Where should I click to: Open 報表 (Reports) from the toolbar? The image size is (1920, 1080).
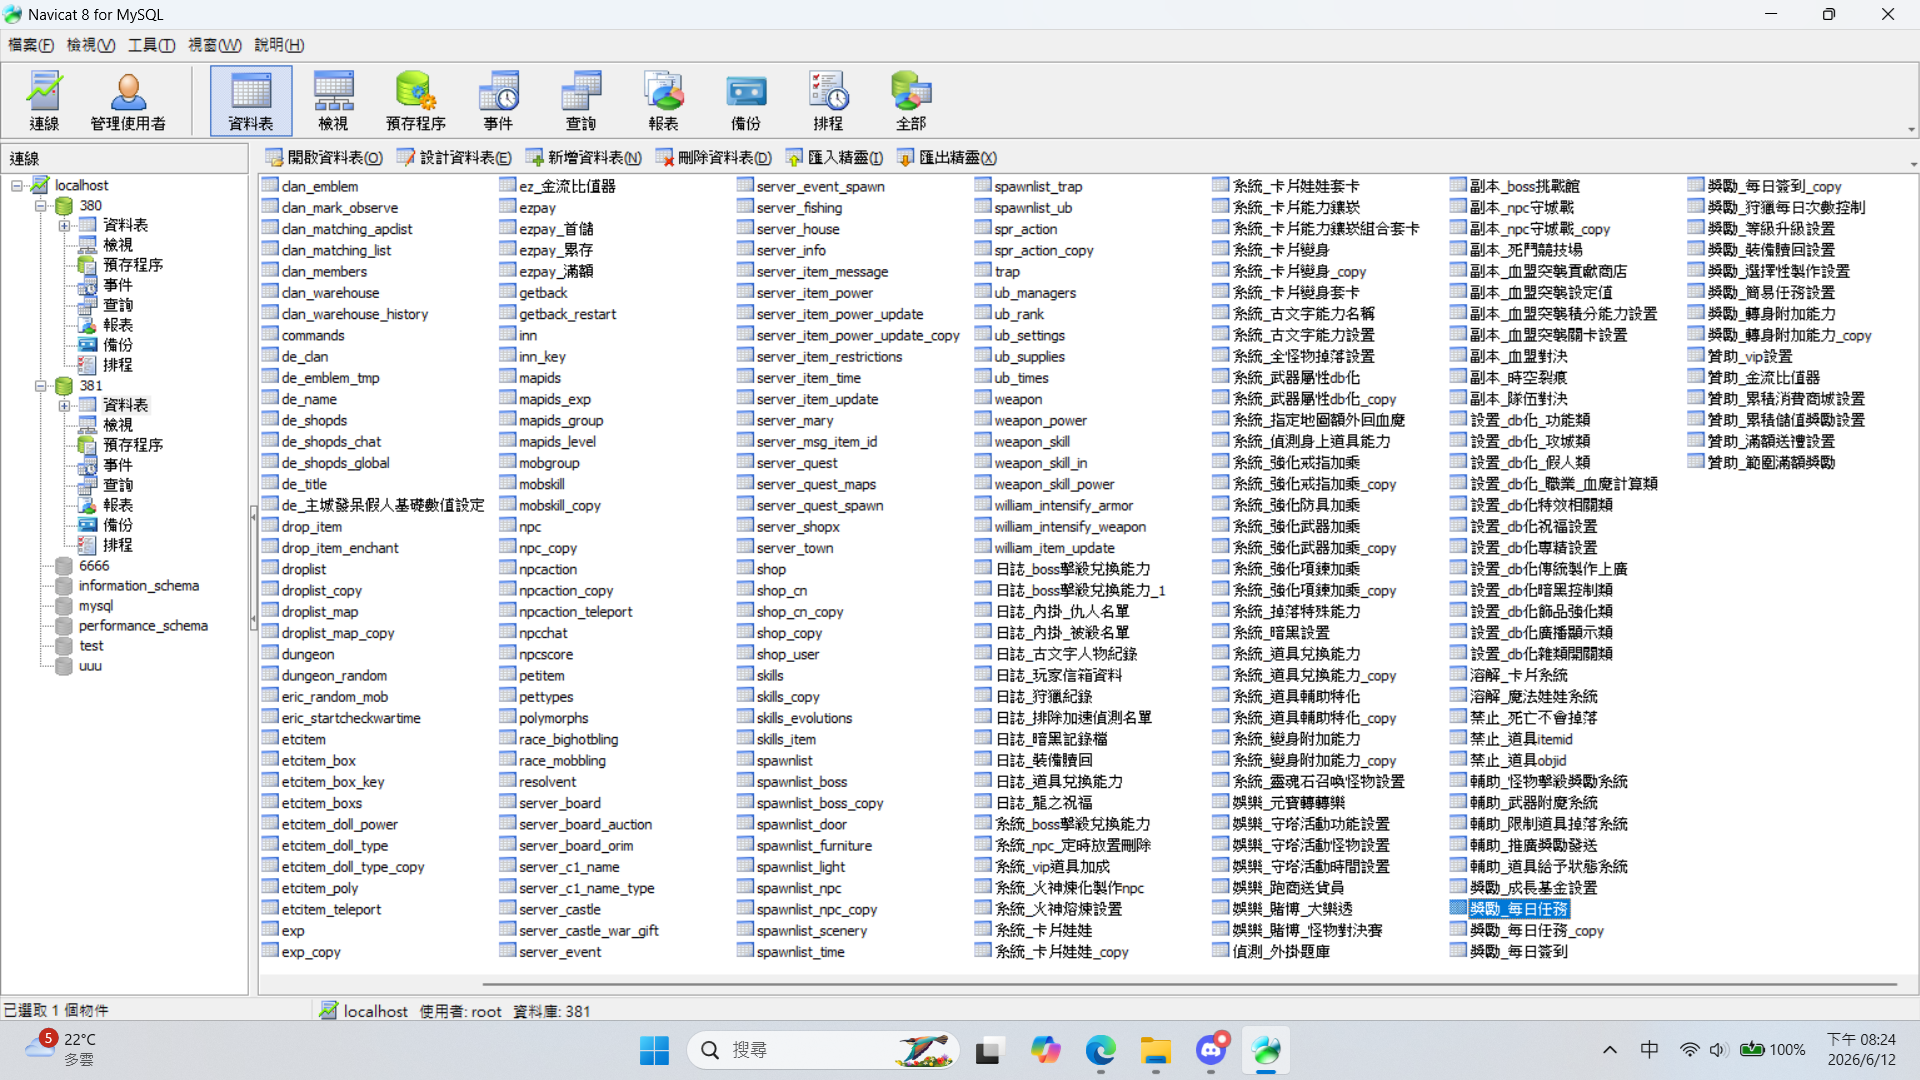click(x=664, y=101)
